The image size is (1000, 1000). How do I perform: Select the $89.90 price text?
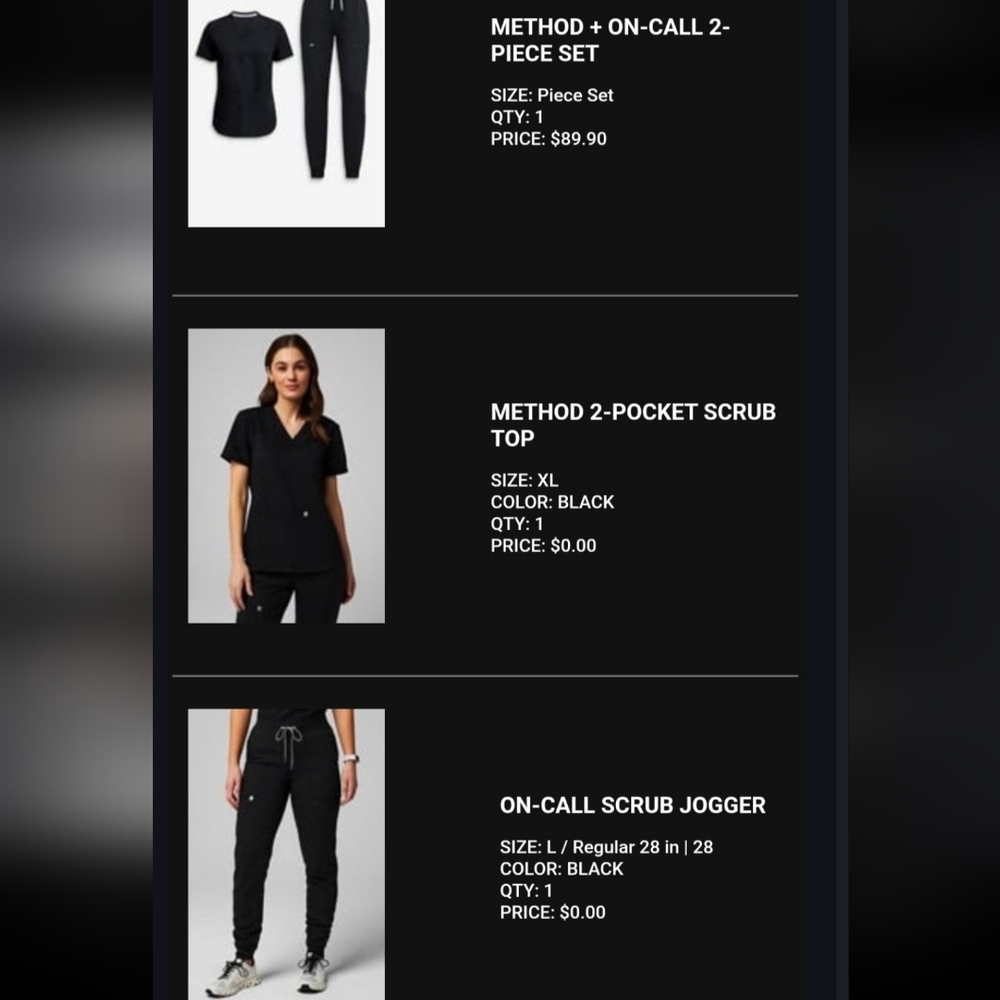[578, 139]
